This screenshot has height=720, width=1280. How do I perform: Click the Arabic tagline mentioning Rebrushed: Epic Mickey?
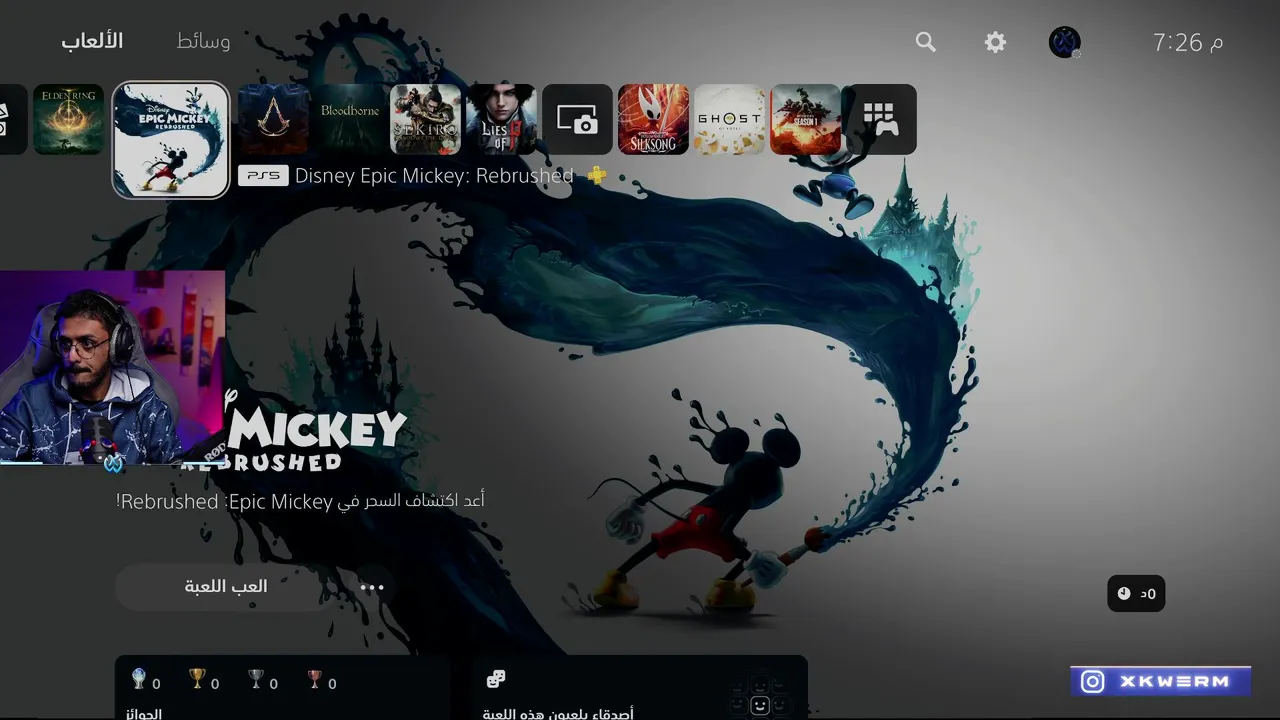coord(300,501)
